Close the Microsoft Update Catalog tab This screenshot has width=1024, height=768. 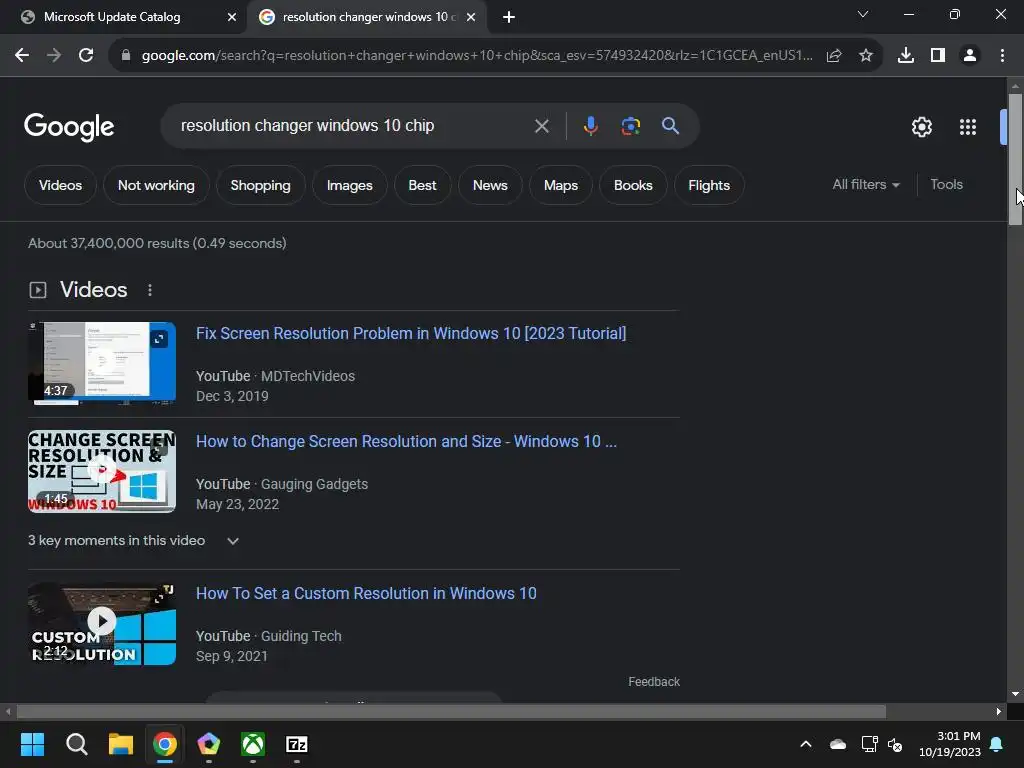coord(231,17)
